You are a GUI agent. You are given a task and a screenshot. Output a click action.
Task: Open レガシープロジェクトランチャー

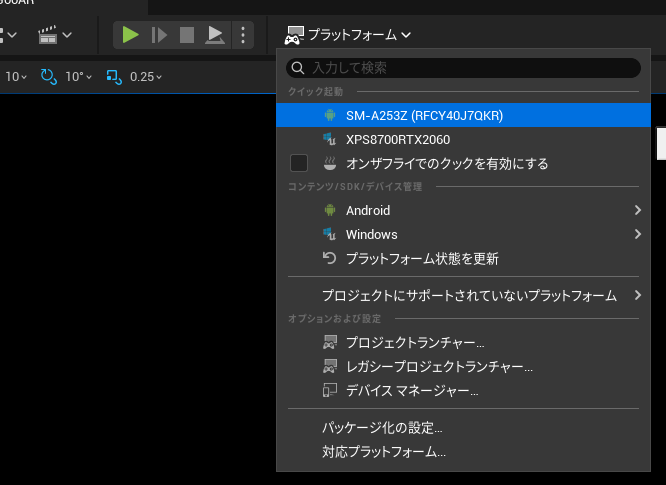coord(438,367)
